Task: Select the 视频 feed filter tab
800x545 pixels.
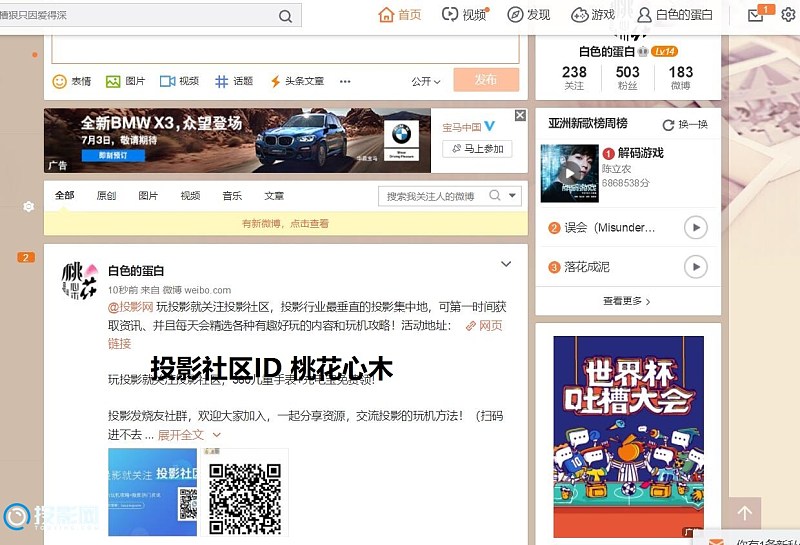Action: tap(190, 195)
